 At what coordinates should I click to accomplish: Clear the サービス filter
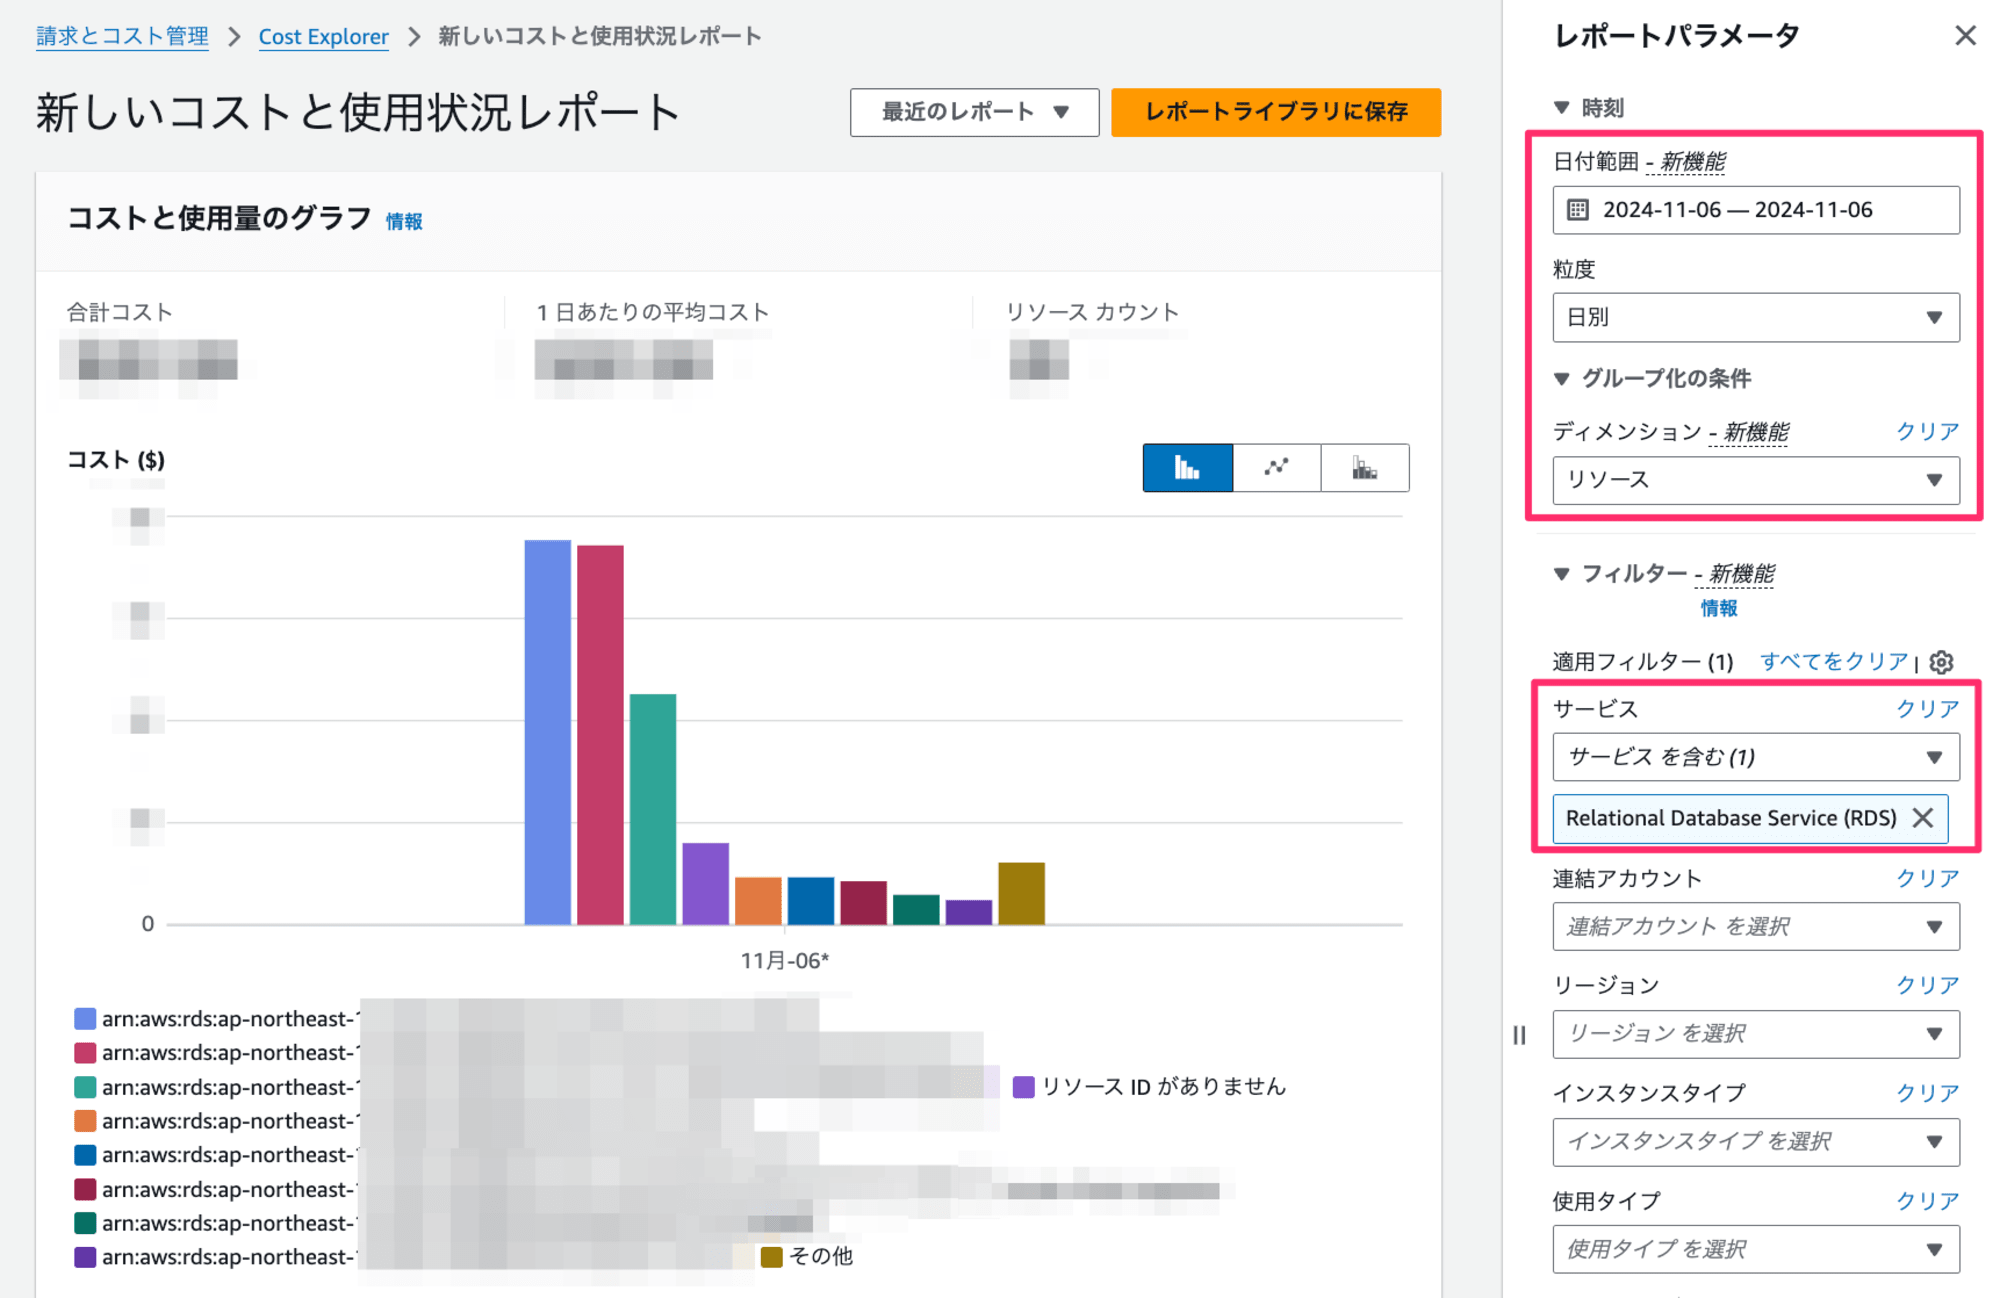point(1927,709)
